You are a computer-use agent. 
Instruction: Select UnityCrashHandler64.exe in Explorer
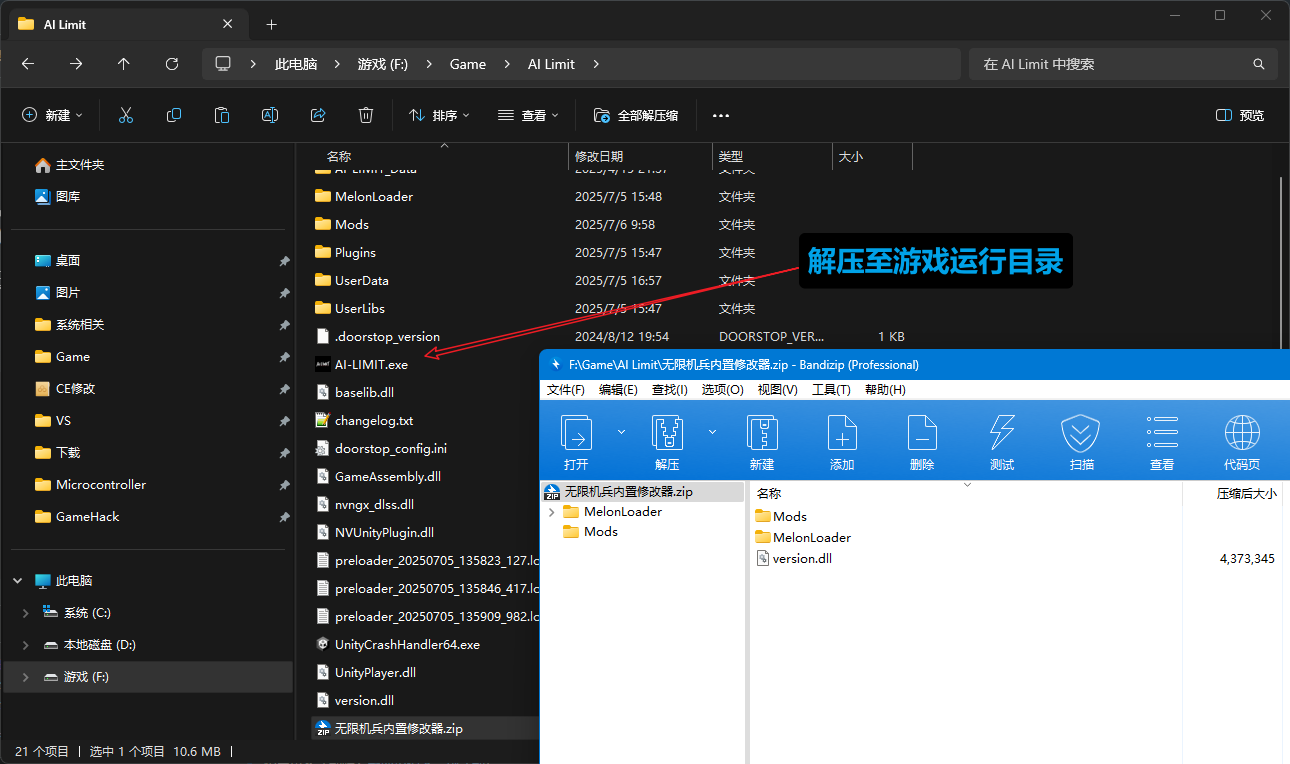[407, 644]
